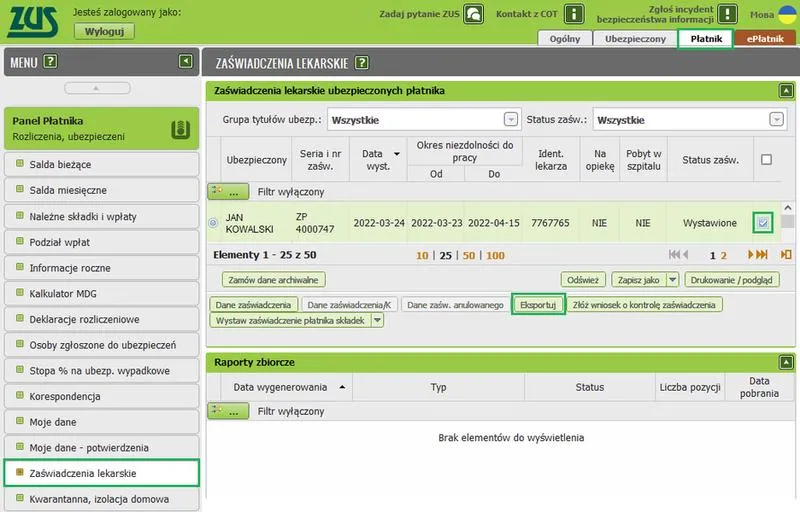
Task: Show 100 elements per page
Action: pyautogui.click(x=495, y=255)
